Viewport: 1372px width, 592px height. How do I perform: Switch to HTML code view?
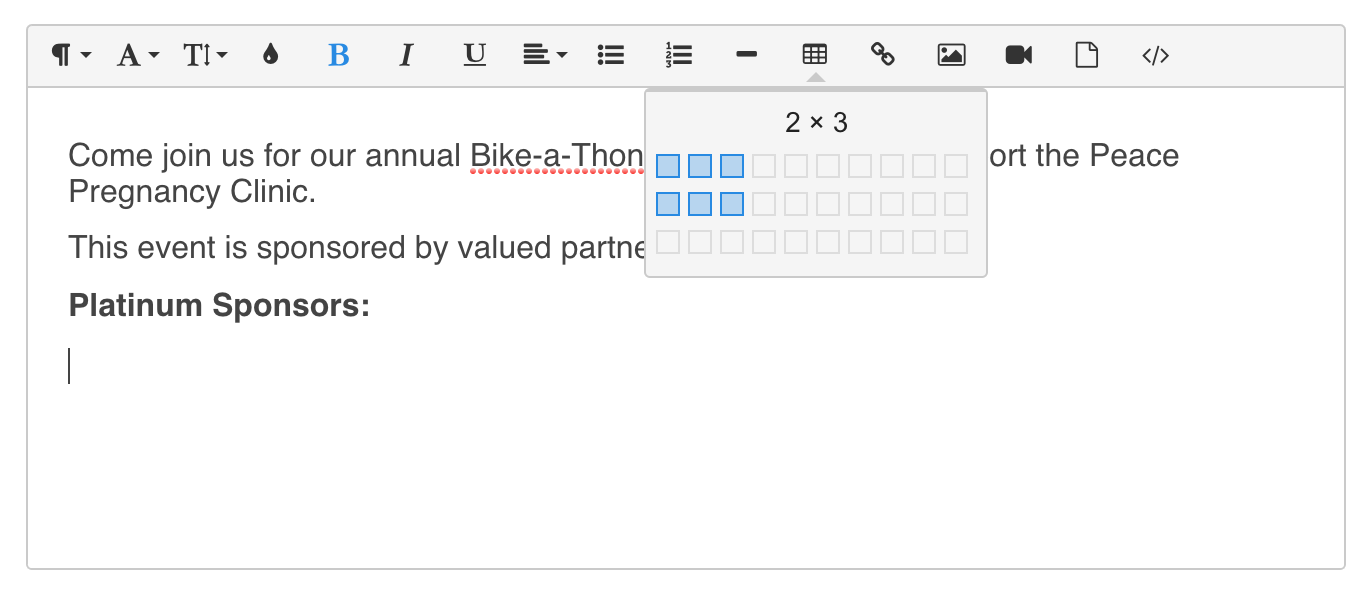click(x=1155, y=56)
